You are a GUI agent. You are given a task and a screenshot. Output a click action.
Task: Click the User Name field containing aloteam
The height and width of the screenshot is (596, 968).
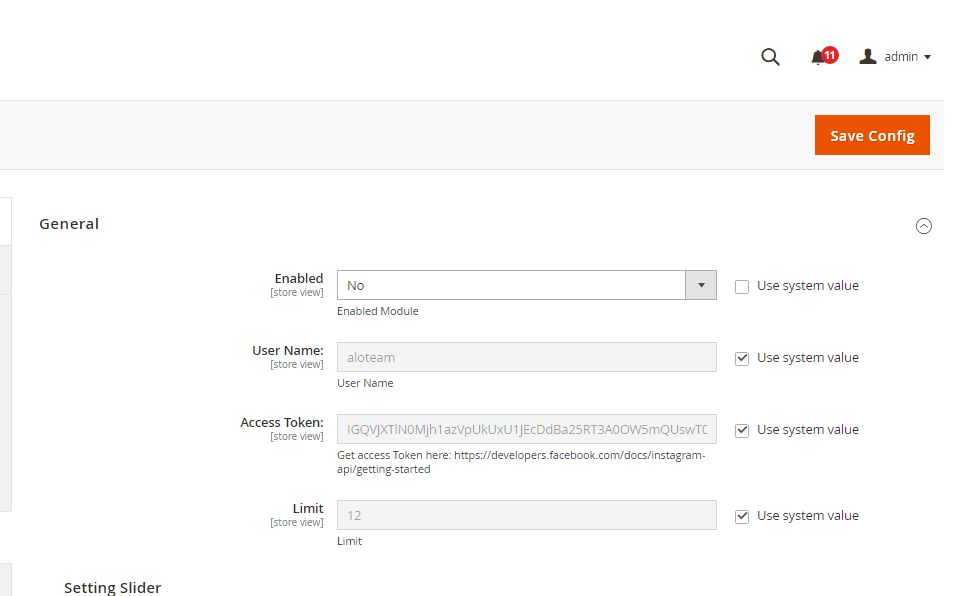(x=526, y=357)
